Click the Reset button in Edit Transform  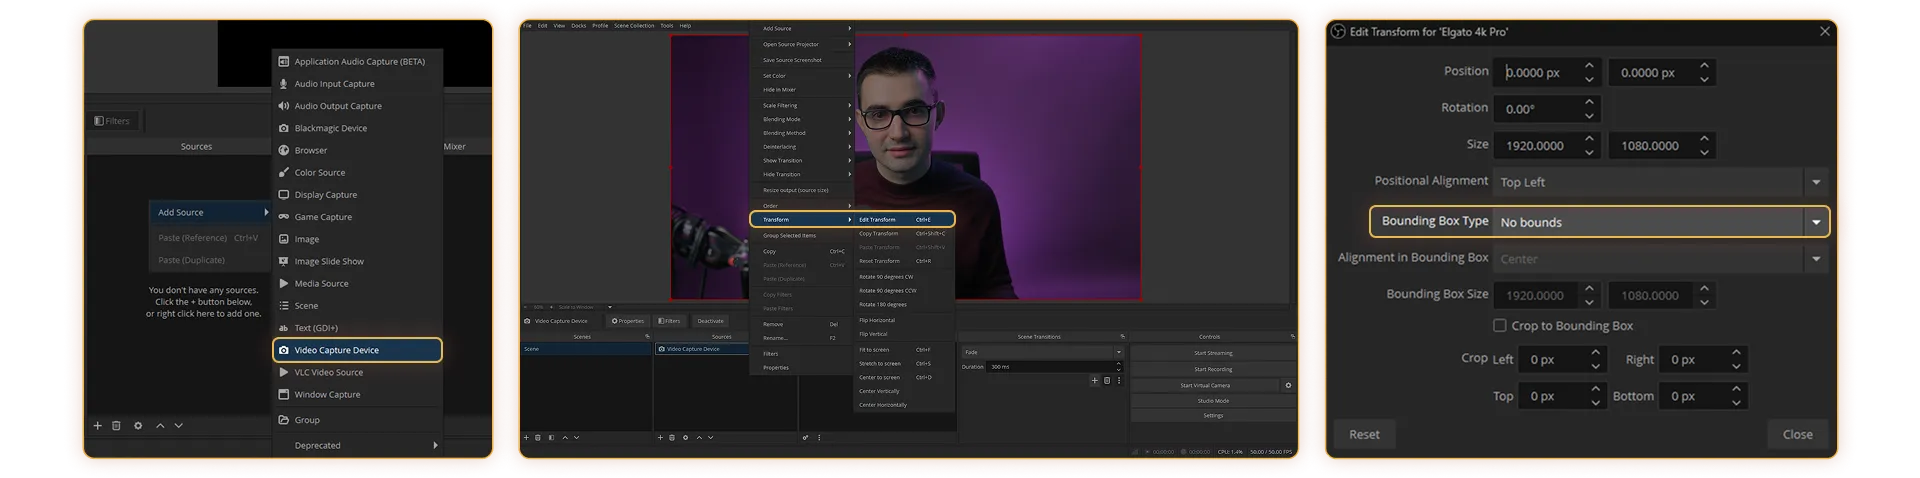(1364, 434)
